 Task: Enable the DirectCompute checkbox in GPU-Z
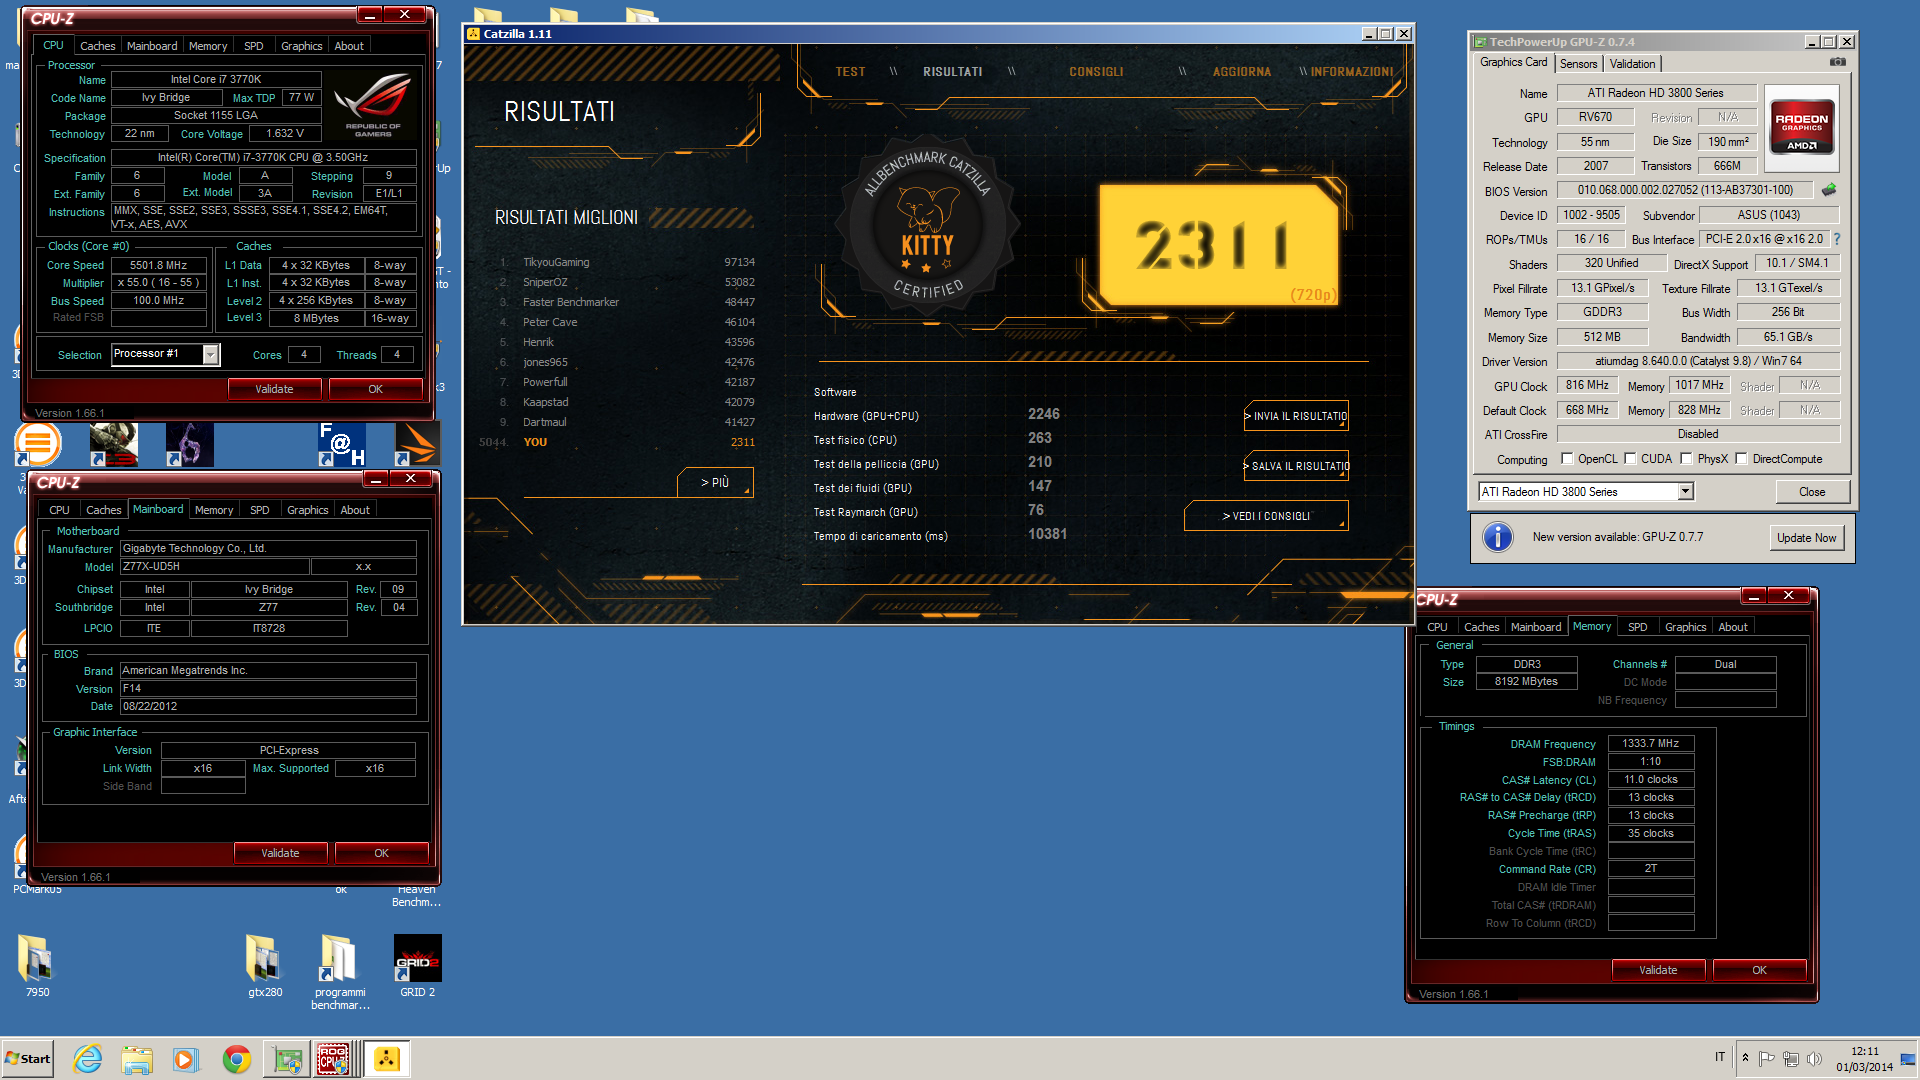(1741, 459)
